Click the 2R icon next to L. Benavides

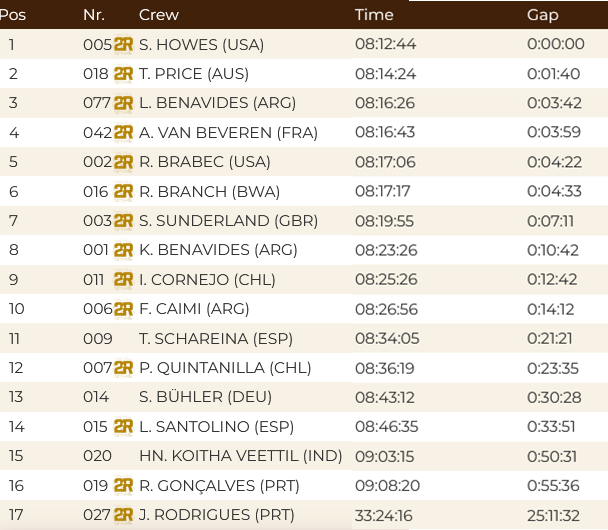[124, 103]
